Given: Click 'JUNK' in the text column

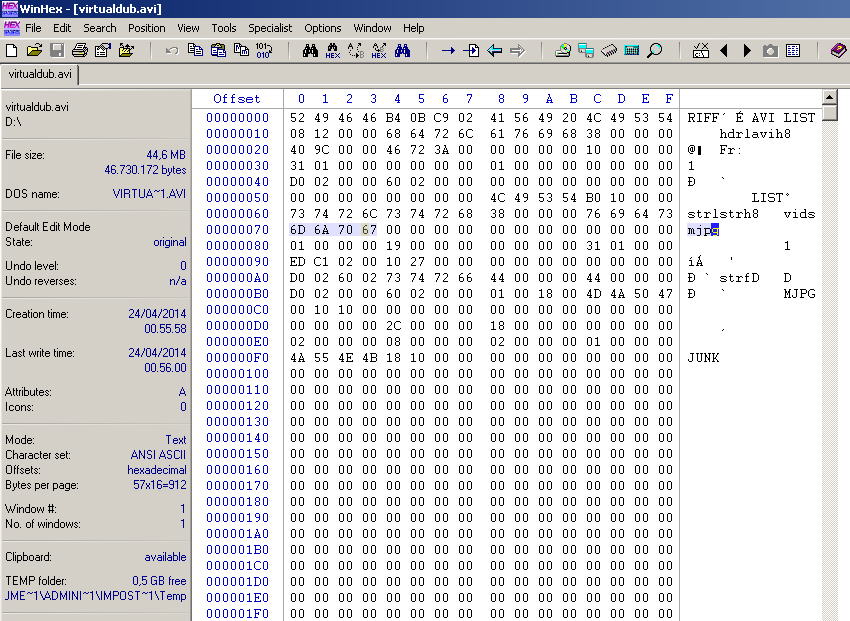Looking at the screenshot, I should tap(703, 358).
